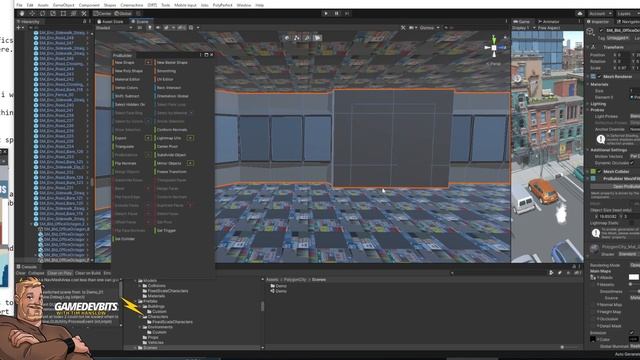Switch to the Scene tab
Screen dimensions: 640x360
click(140, 21)
